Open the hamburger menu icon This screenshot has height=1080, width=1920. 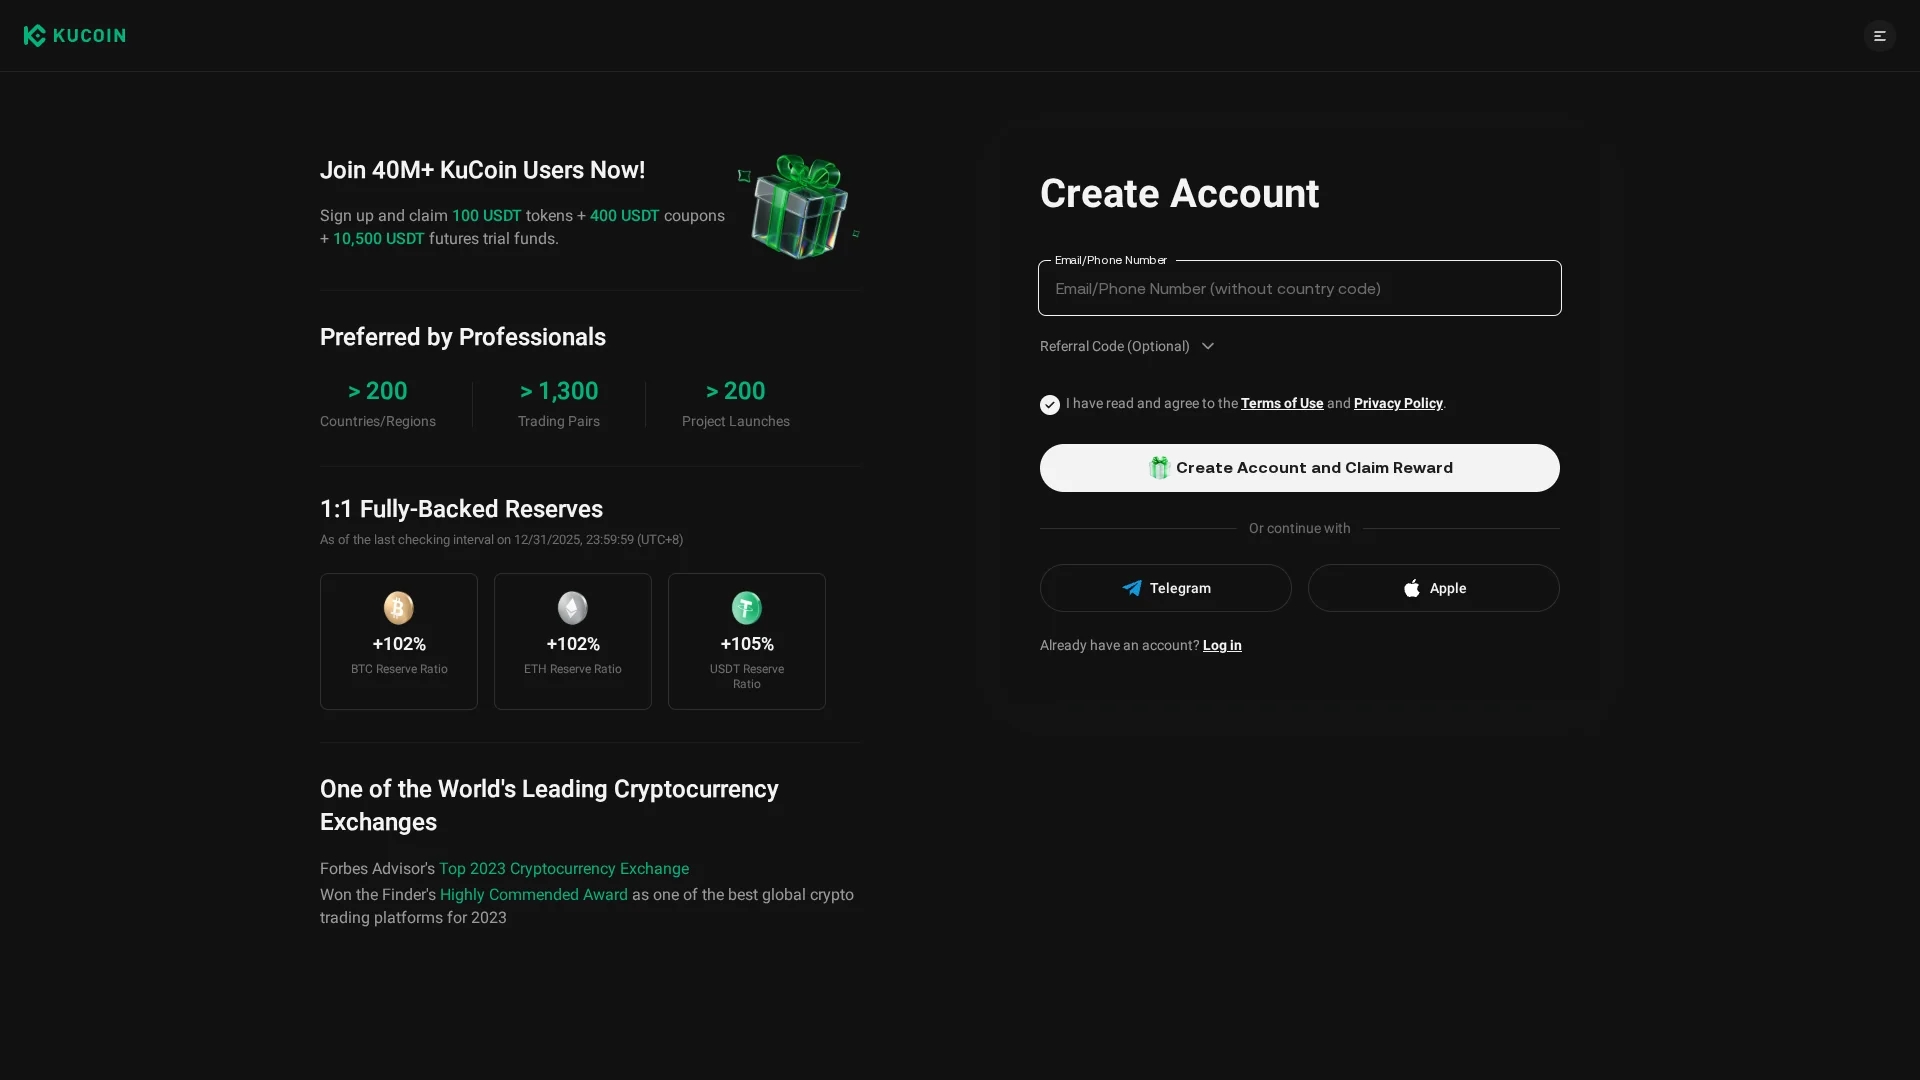click(x=1879, y=35)
